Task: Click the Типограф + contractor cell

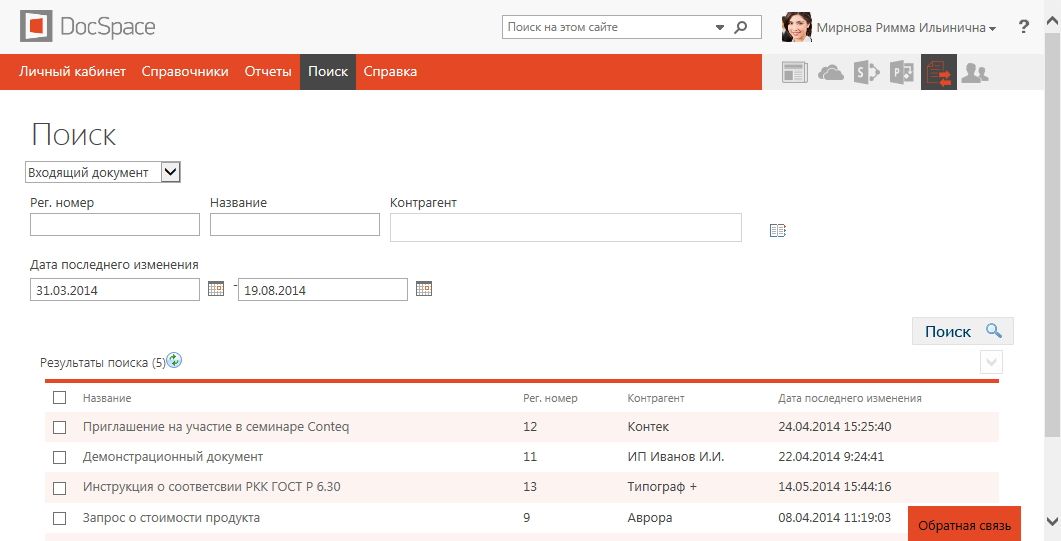Action: 662,487
